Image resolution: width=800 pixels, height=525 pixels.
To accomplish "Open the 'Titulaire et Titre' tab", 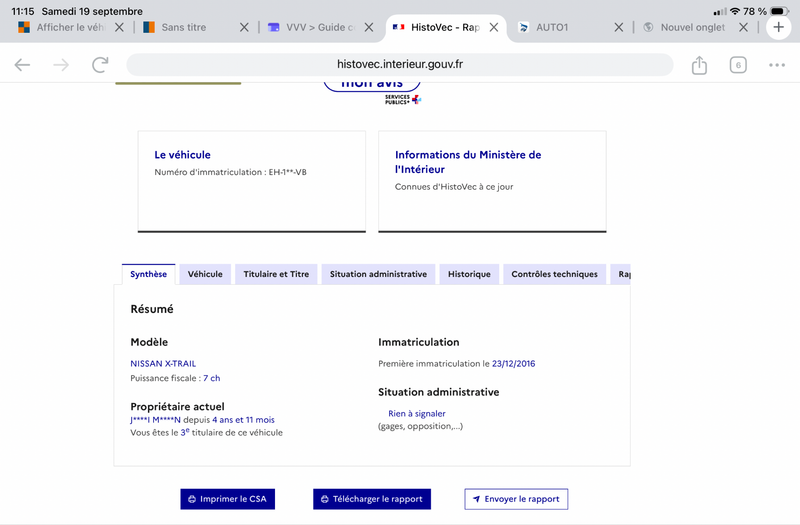I will 276,274.
